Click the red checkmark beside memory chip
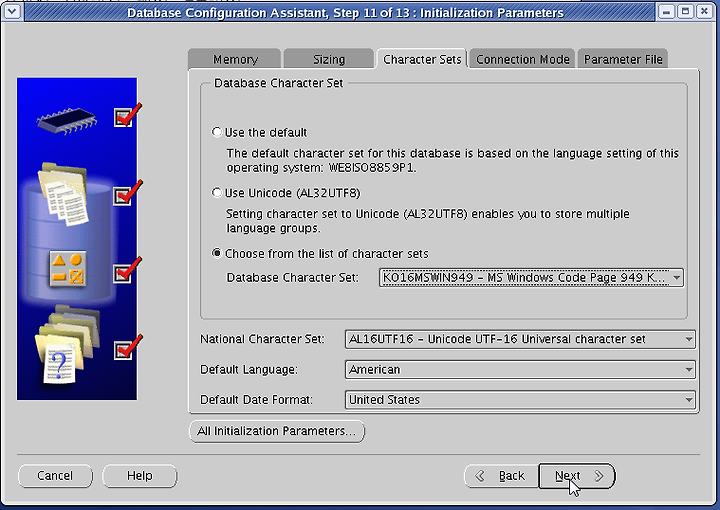Screen dimensions: 720x510 coord(128,115)
